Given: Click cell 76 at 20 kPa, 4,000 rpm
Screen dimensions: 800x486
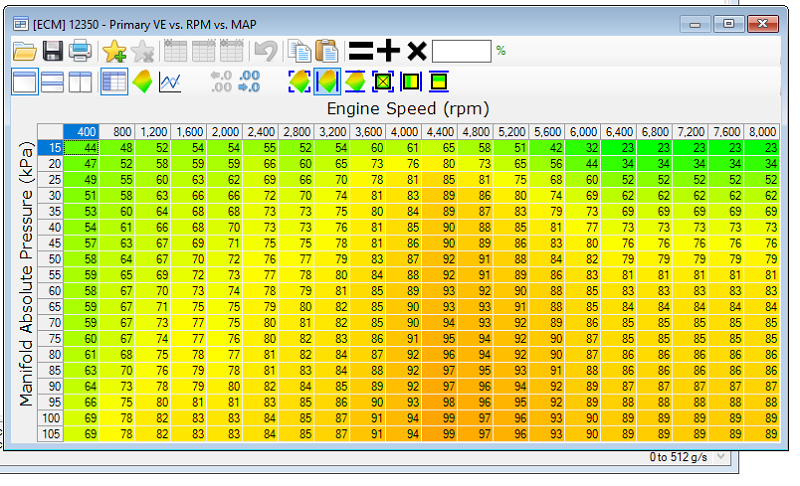Looking at the screenshot, I should (404, 163).
